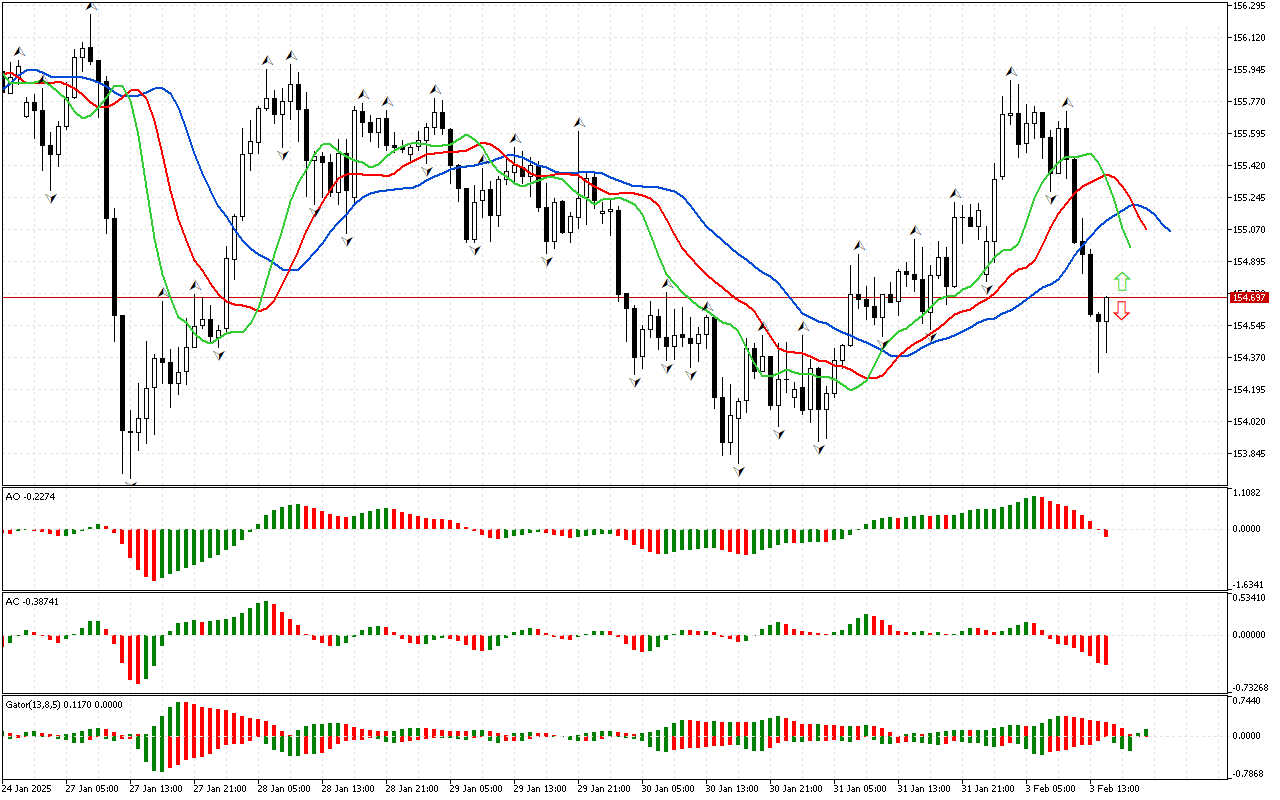The image size is (1280, 800).
Task: Click the 154.370 price level label
Action: pos(1248,358)
